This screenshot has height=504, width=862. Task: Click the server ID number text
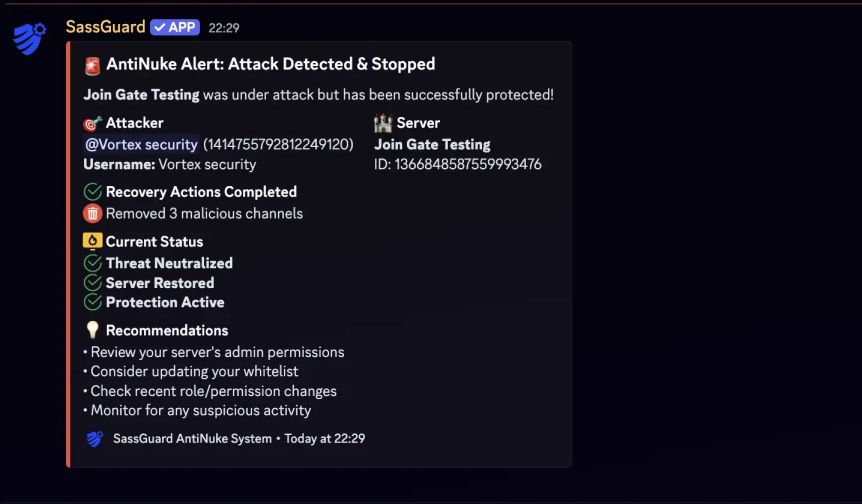click(468, 164)
